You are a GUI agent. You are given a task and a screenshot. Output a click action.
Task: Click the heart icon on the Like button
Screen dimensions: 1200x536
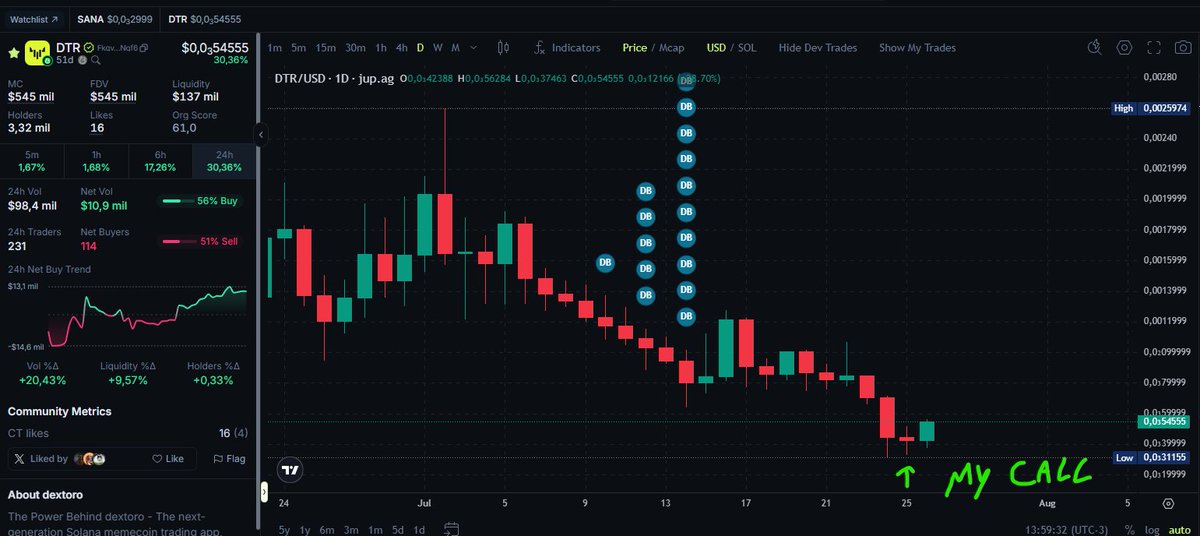(157, 459)
